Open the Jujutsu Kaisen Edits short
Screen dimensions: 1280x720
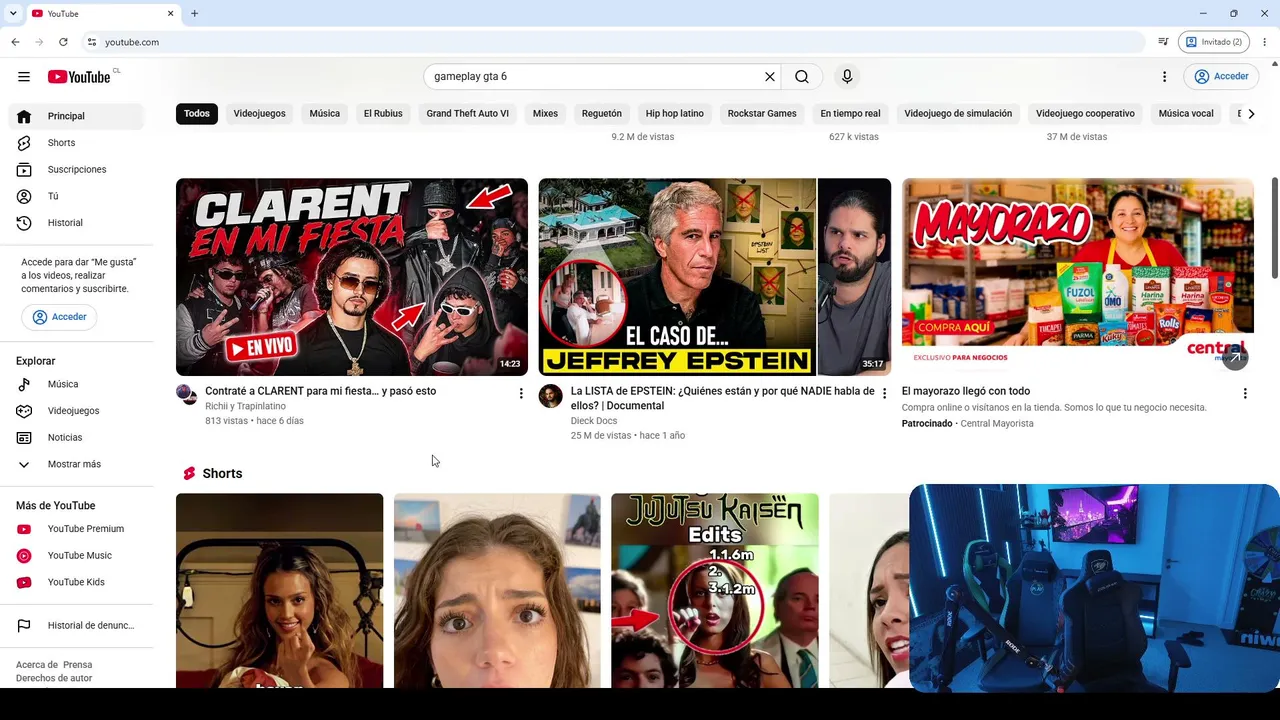[715, 590]
